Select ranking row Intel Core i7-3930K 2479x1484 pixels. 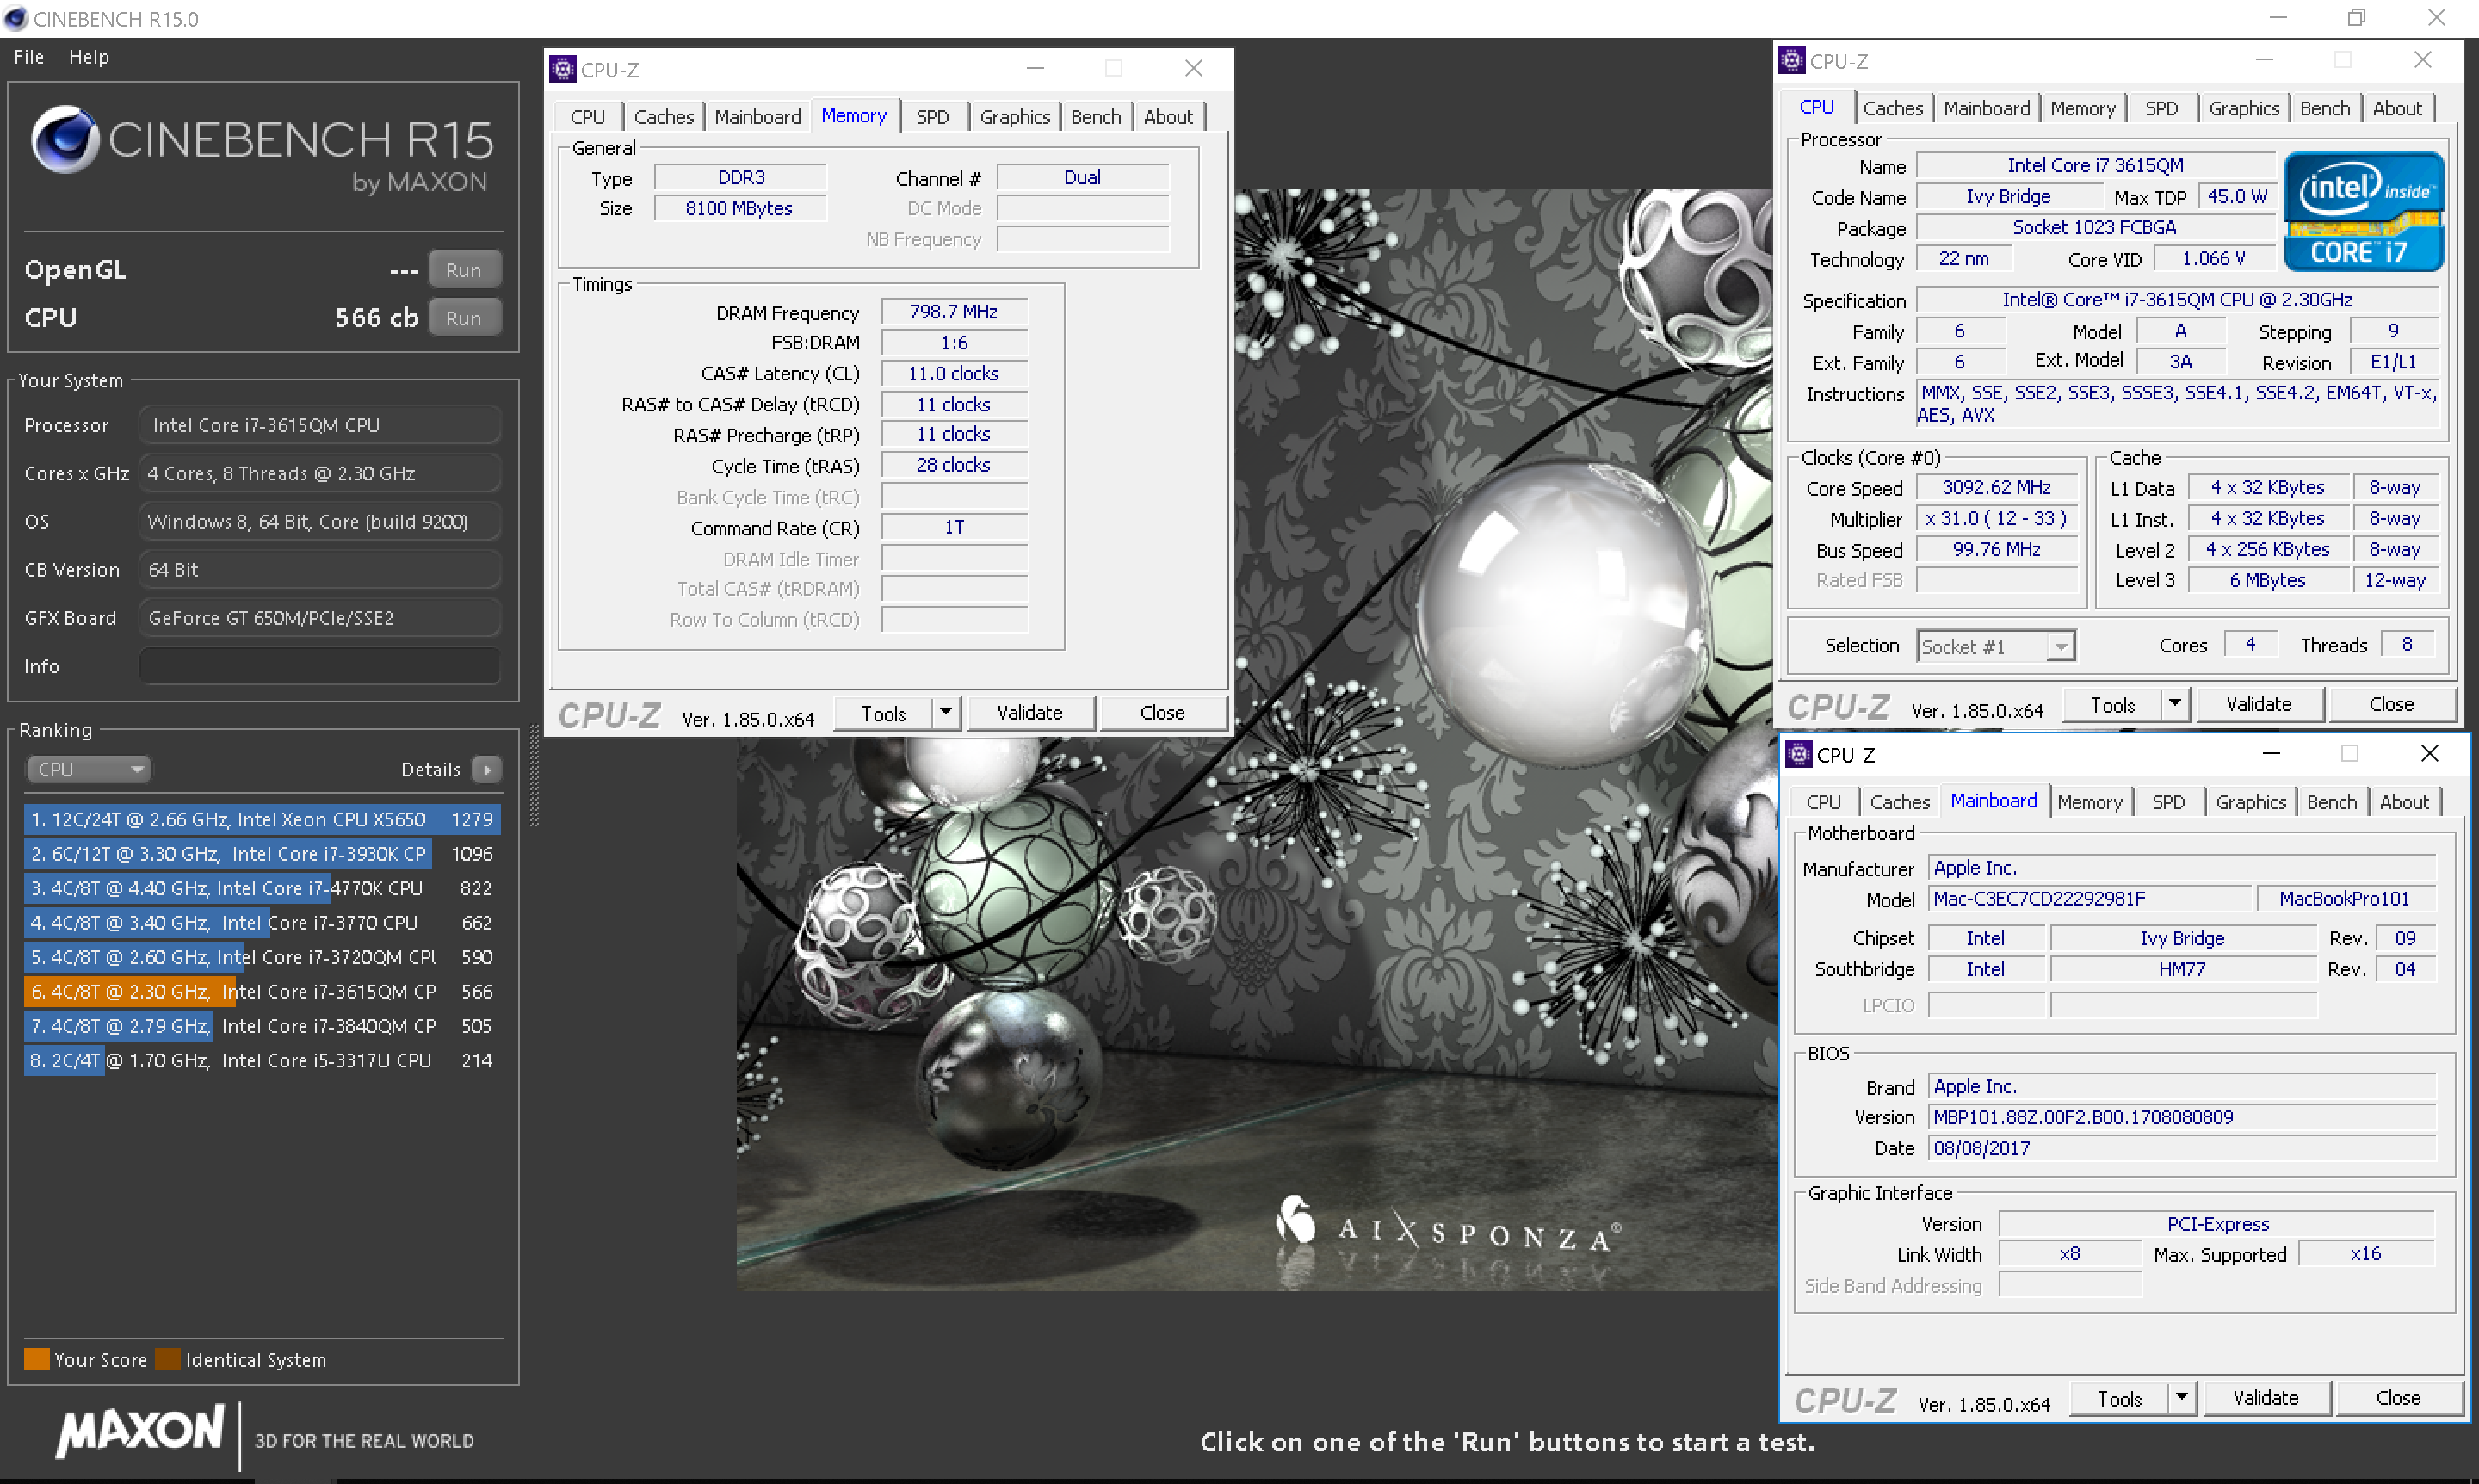click(x=262, y=854)
